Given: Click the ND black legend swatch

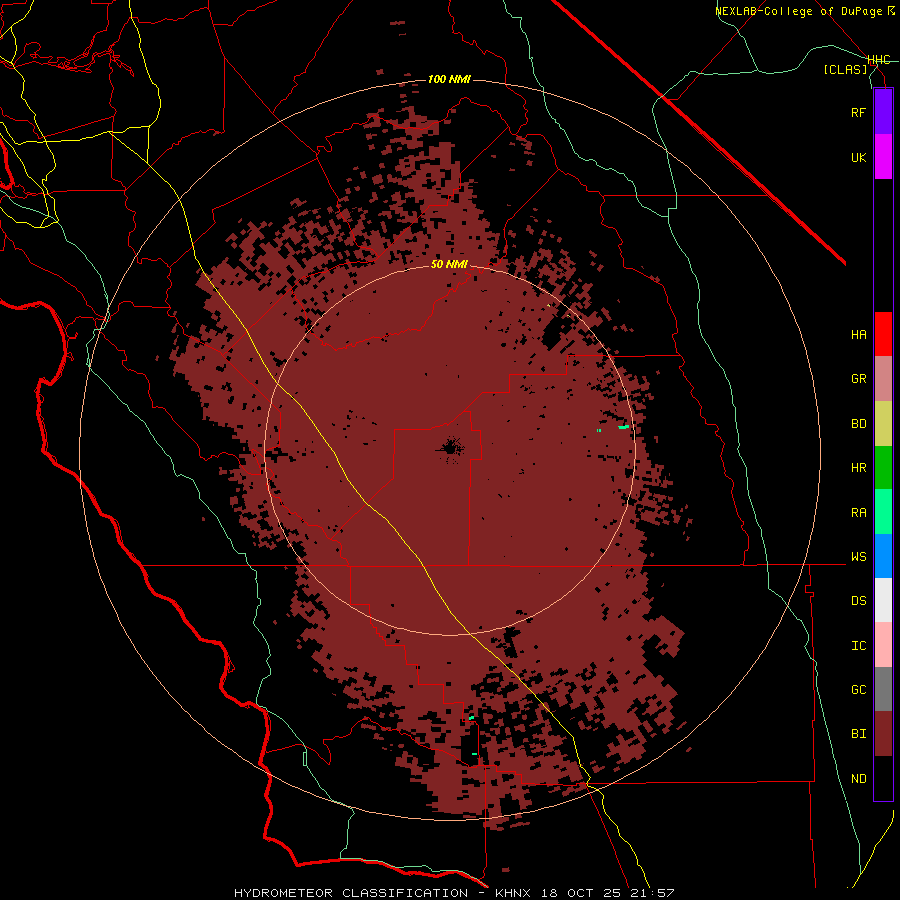Looking at the screenshot, I should pos(883,778).
